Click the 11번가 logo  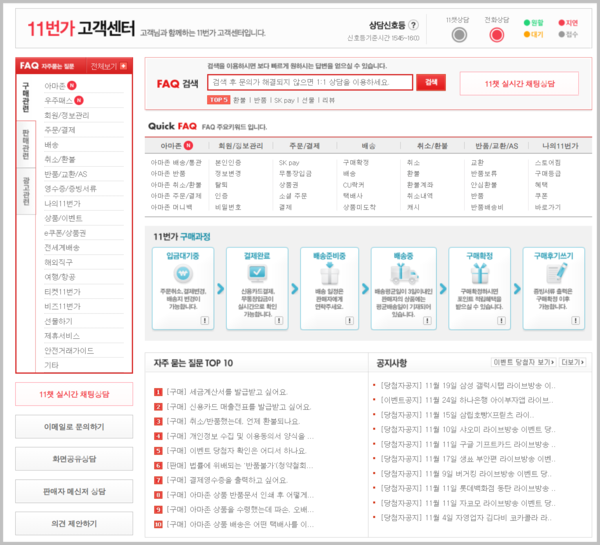tap(51, 29)
